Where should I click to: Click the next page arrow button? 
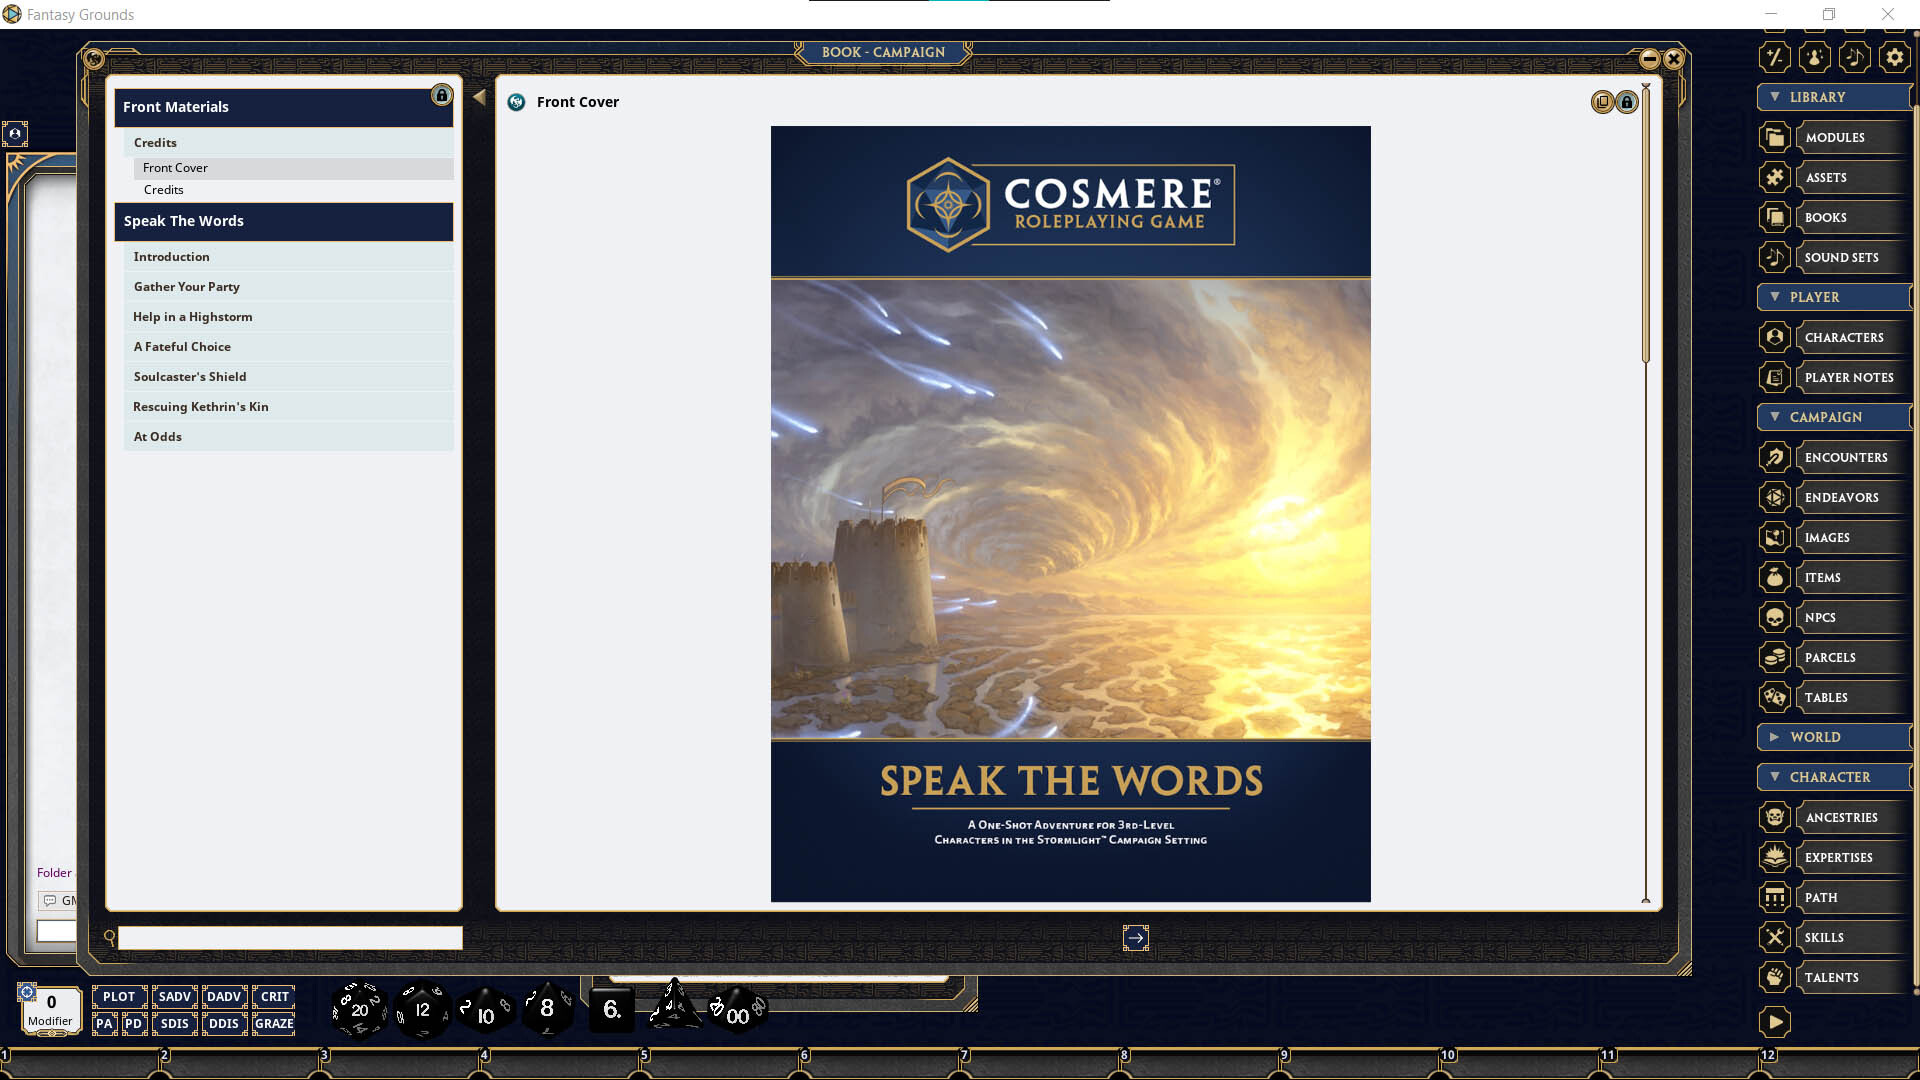(x=1136, y=938)
